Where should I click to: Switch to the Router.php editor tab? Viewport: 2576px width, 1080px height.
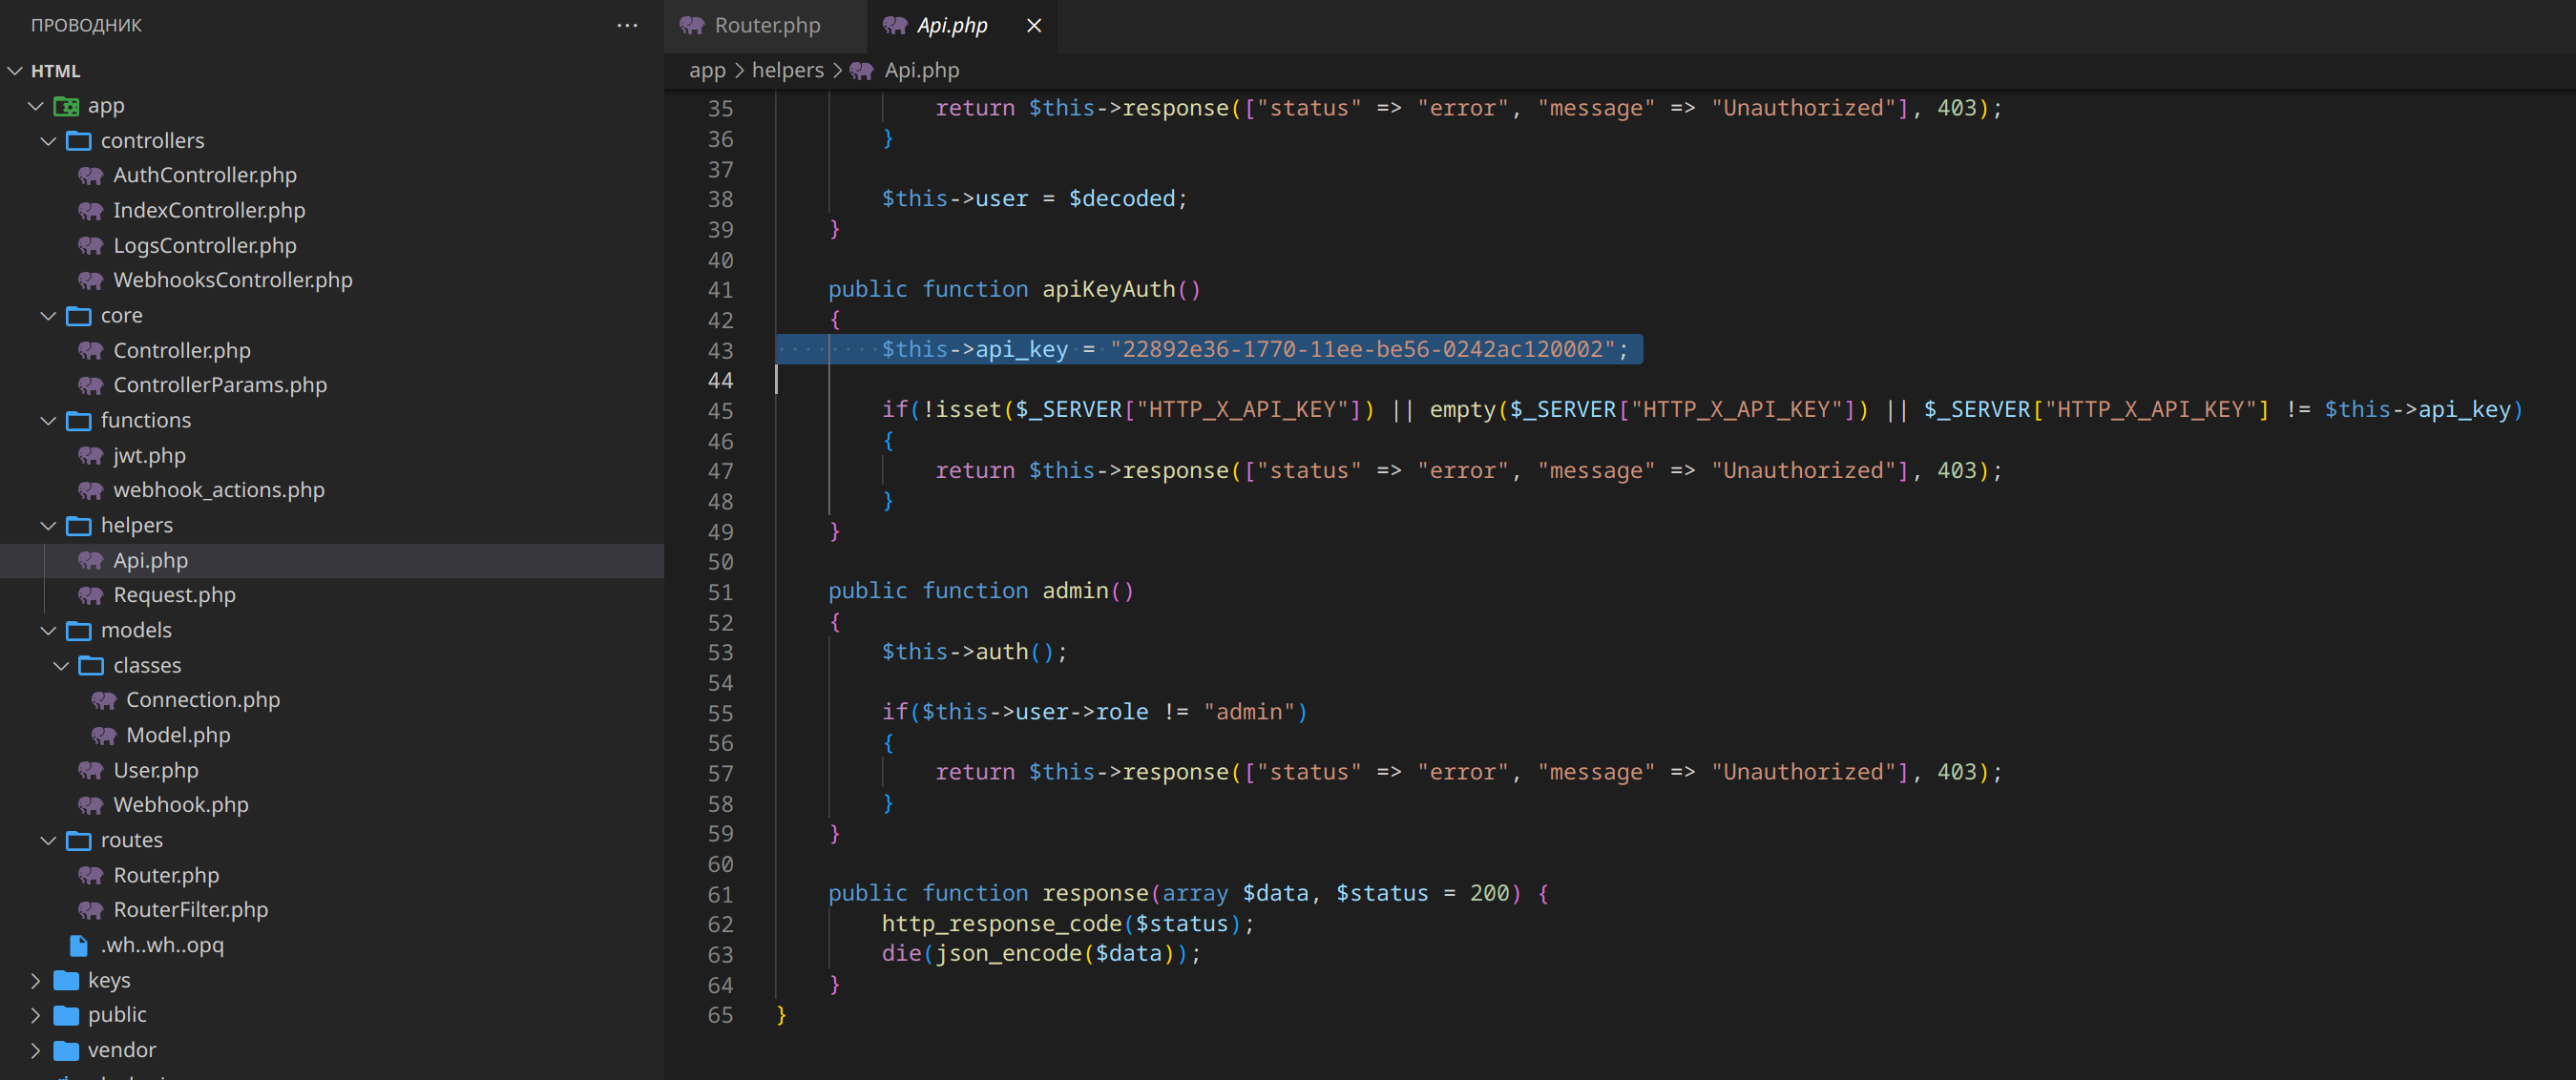(x=767, y=25)
